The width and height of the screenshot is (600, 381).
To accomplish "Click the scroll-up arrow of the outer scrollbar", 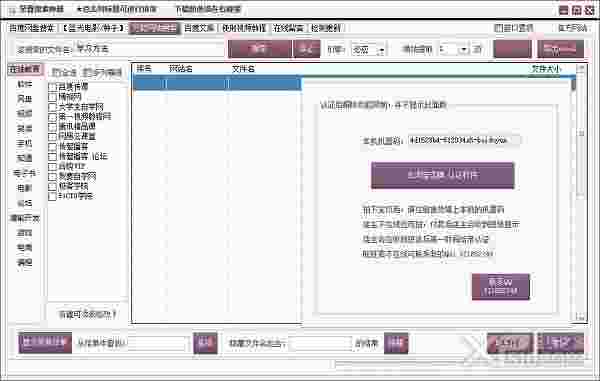I will coord(582,68).
